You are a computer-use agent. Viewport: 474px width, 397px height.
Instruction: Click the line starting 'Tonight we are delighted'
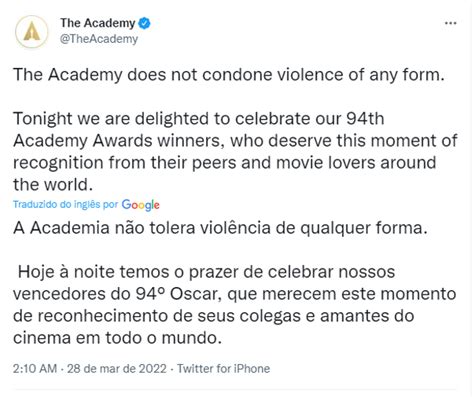tap(199, 119)
